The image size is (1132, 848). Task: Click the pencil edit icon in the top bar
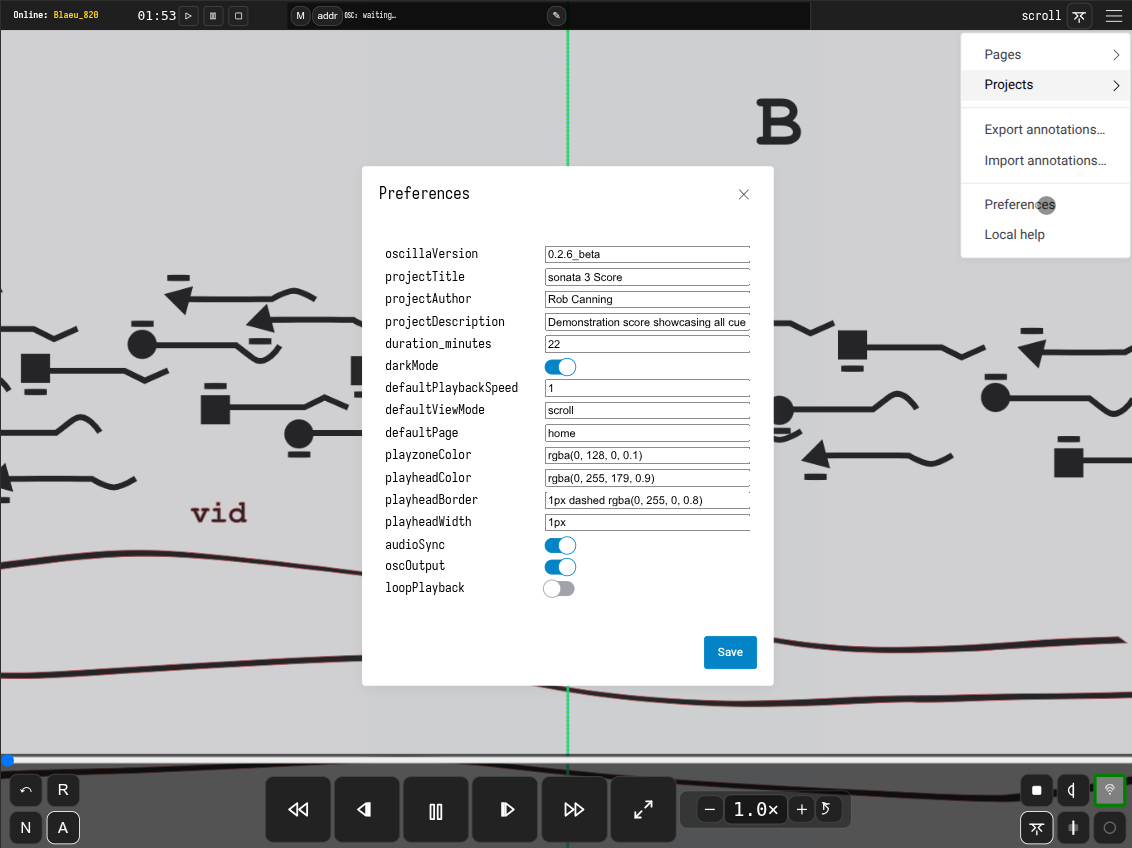[557, 16]
